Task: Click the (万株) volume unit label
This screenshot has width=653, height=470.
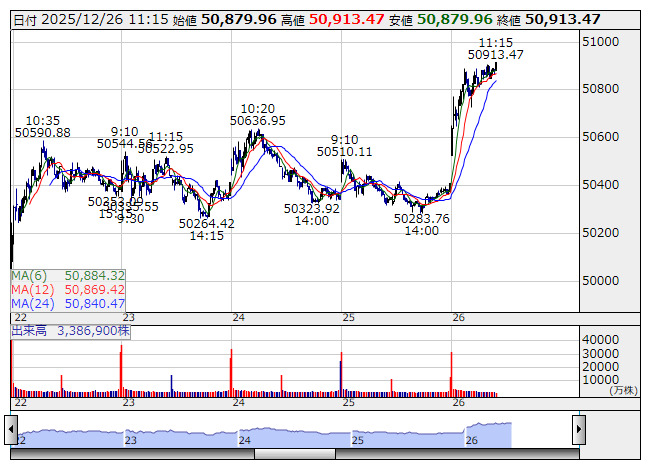Action: click(623, 390)
